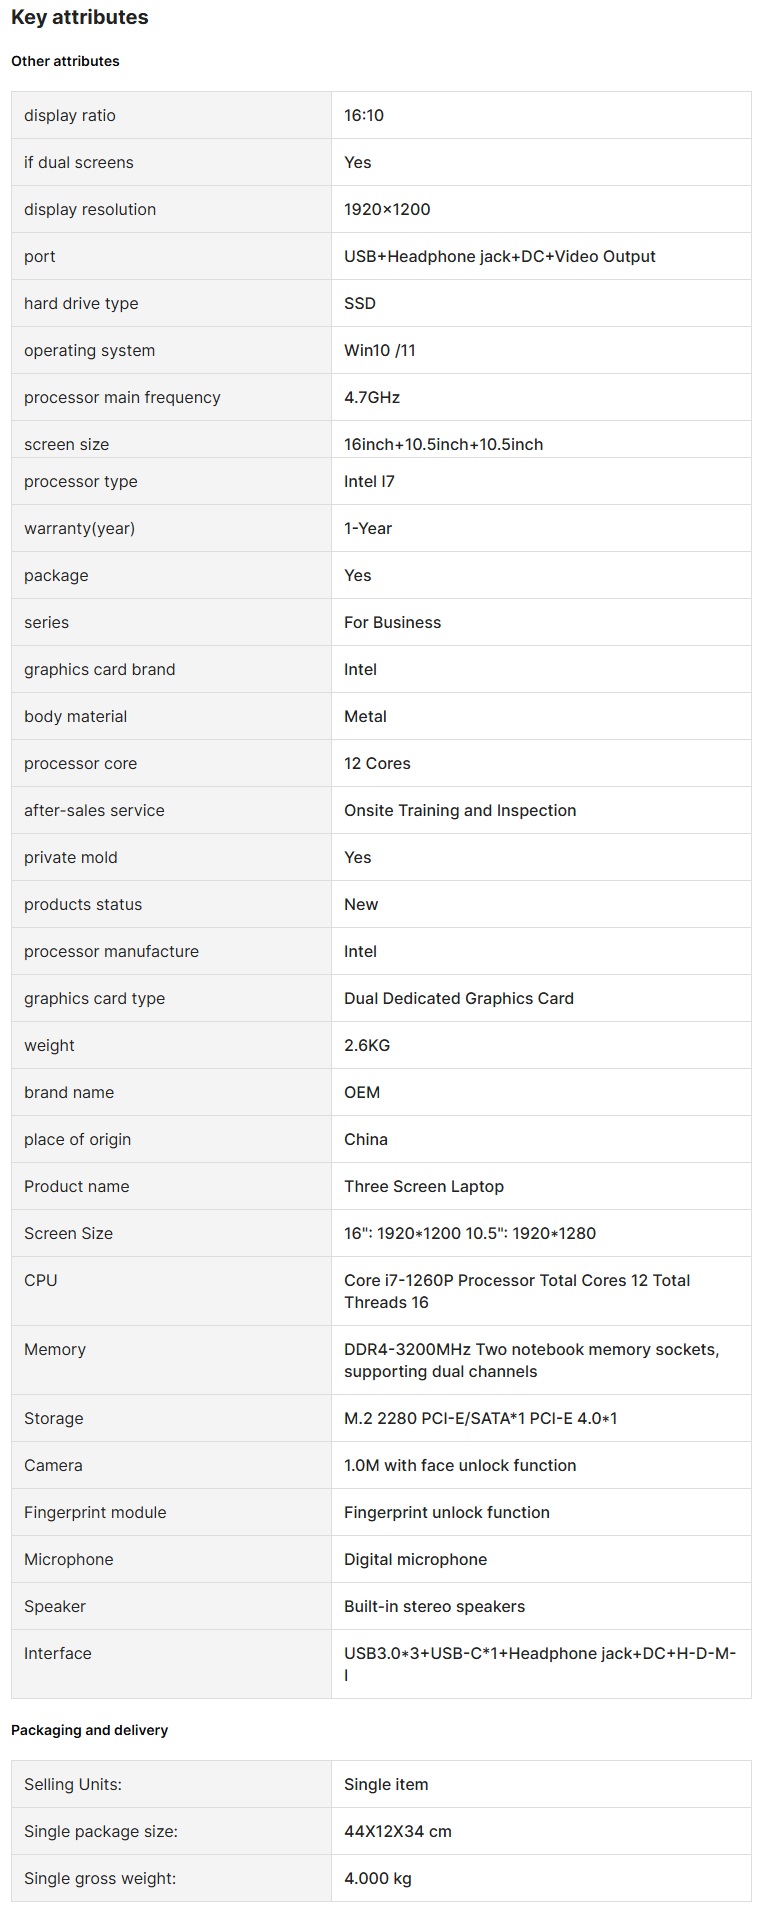Click the Intel I7 processor type value
The image size is (762, 1911).
[x=369, y=481]
